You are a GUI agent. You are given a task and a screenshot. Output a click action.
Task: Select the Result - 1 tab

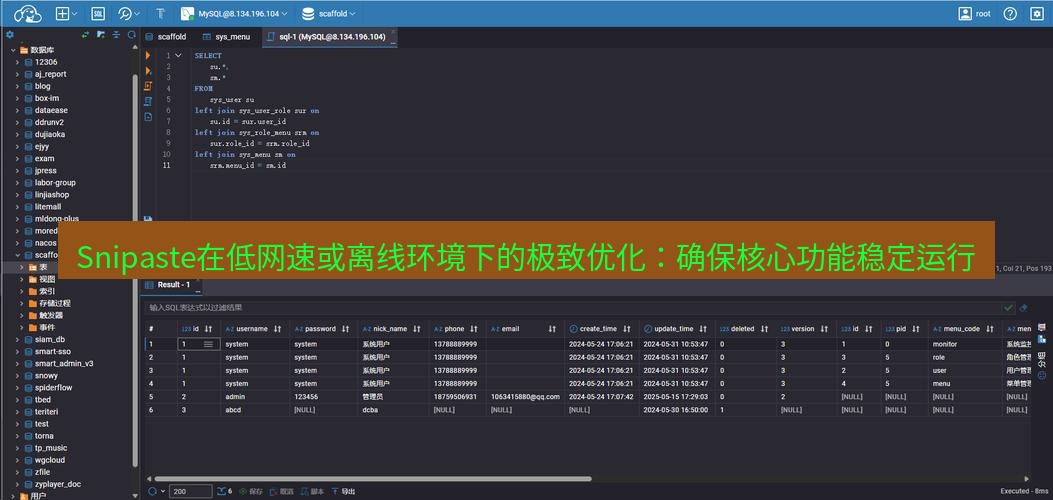[x=173, y=285]
